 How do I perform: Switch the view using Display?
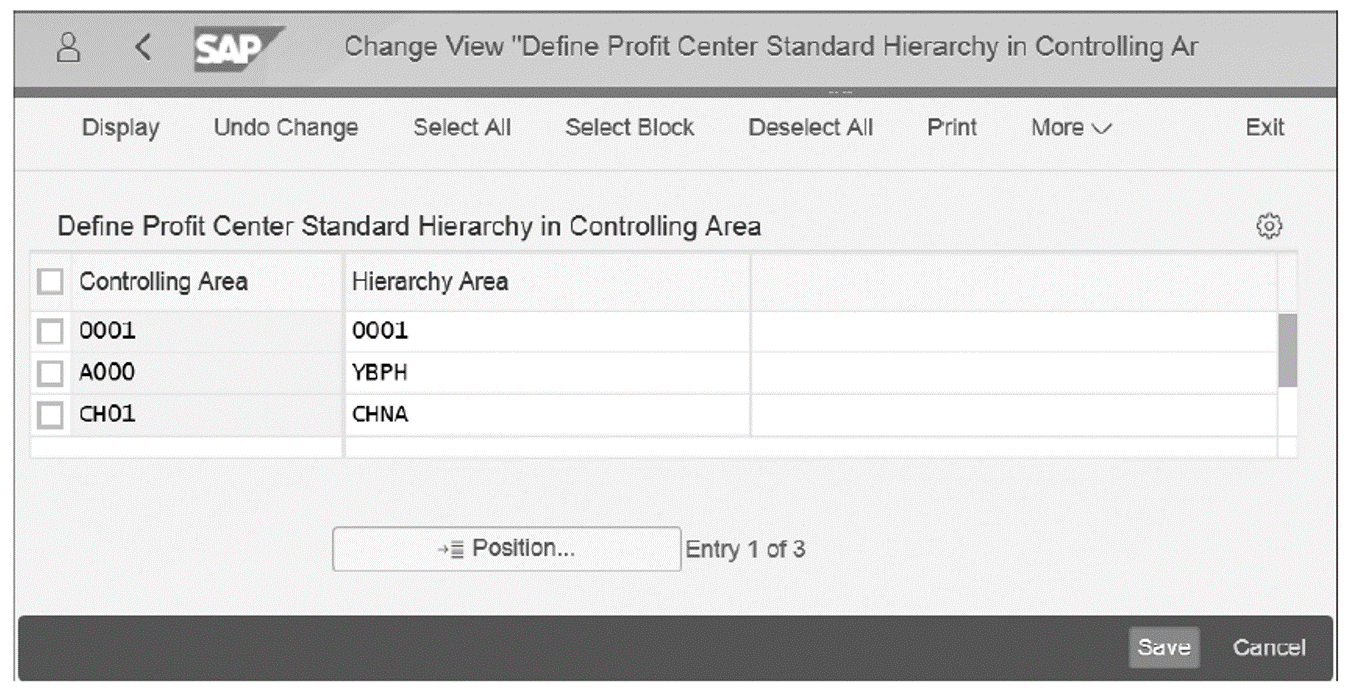[119, 127]
